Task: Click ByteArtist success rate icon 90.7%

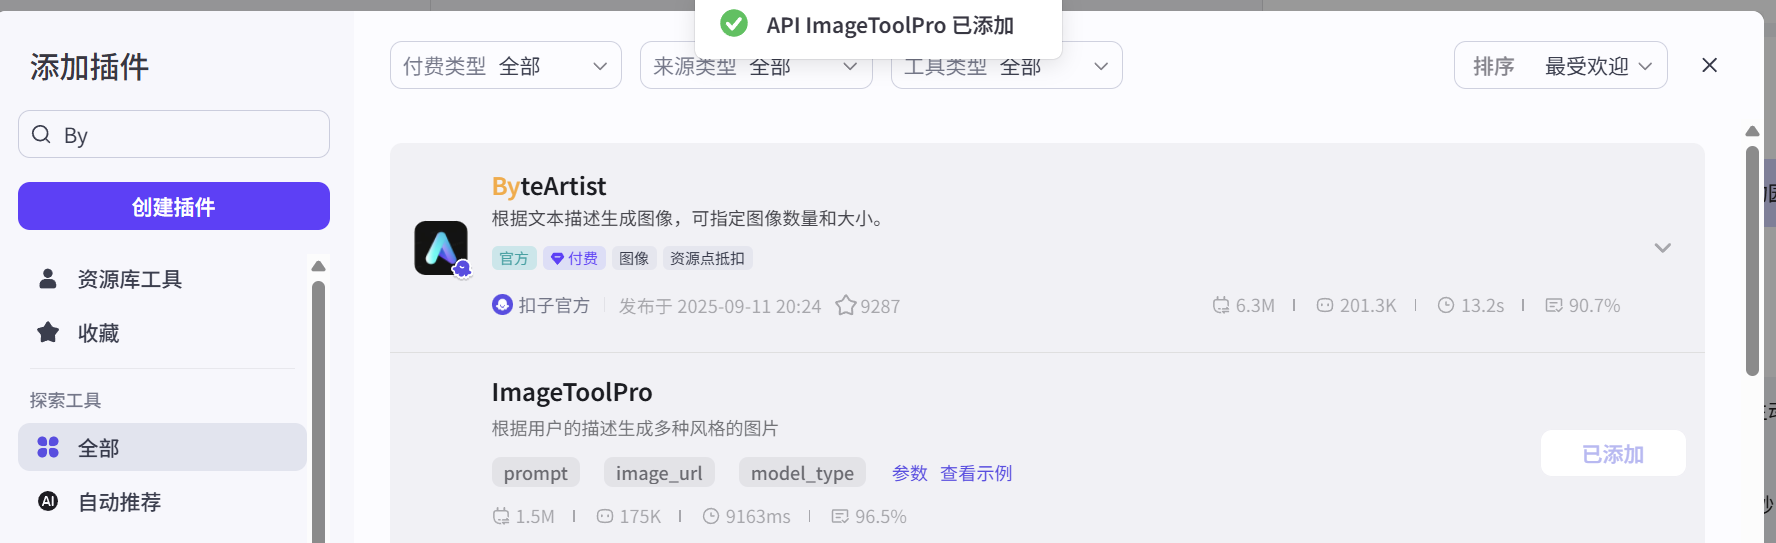Action: (1554, 305)
